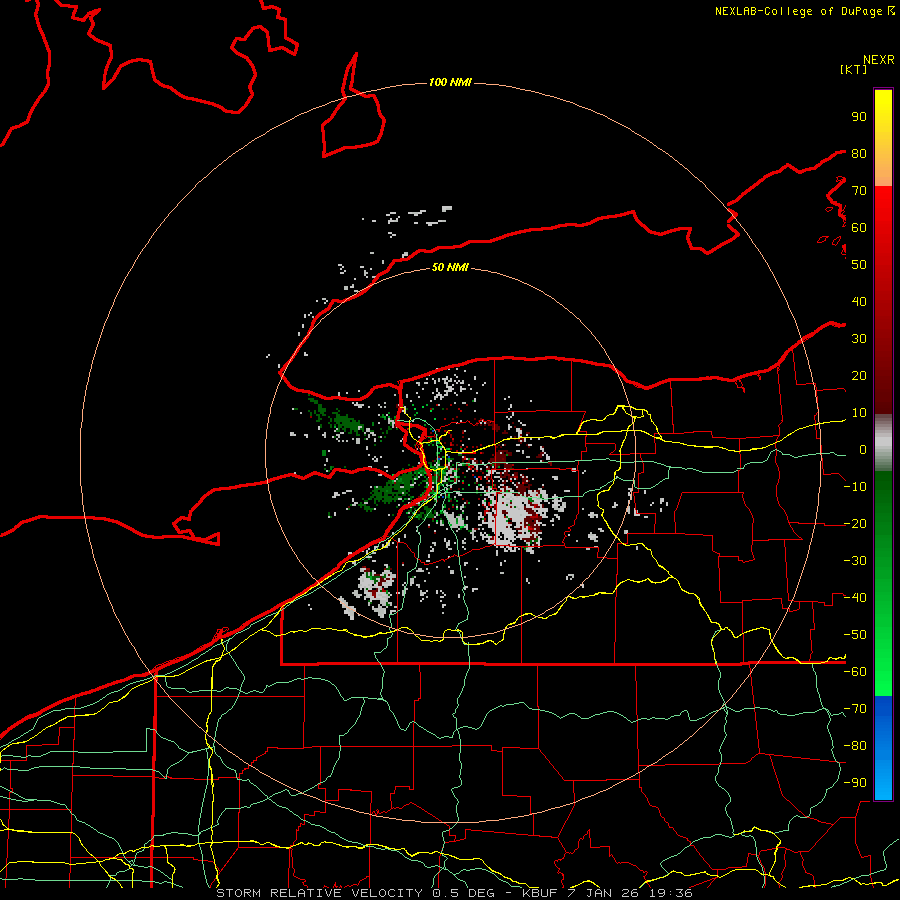Click the -20 value on velocity scale
Viewport: 900px width, 900px height.
pyautogui.click(x=855, y=524)
